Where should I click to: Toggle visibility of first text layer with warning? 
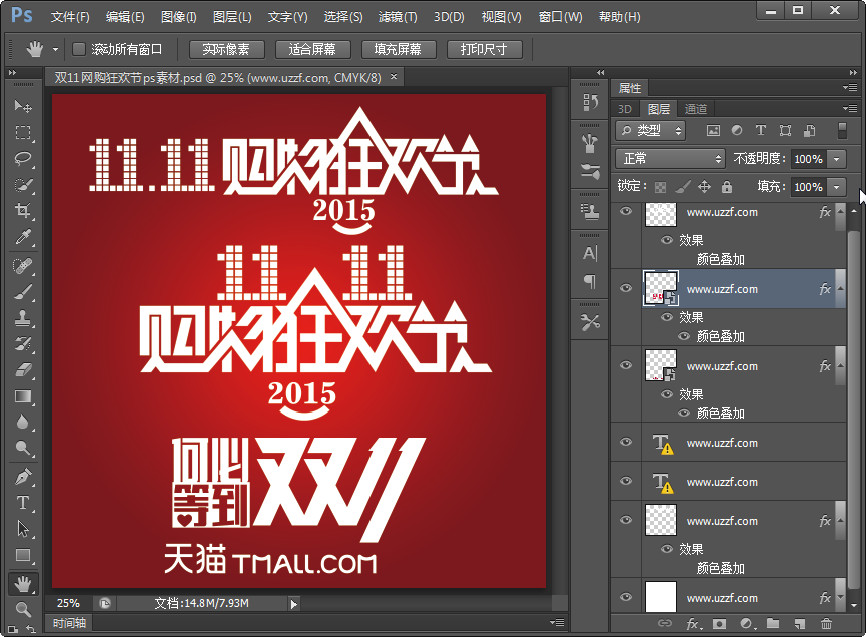coord(626,442)
